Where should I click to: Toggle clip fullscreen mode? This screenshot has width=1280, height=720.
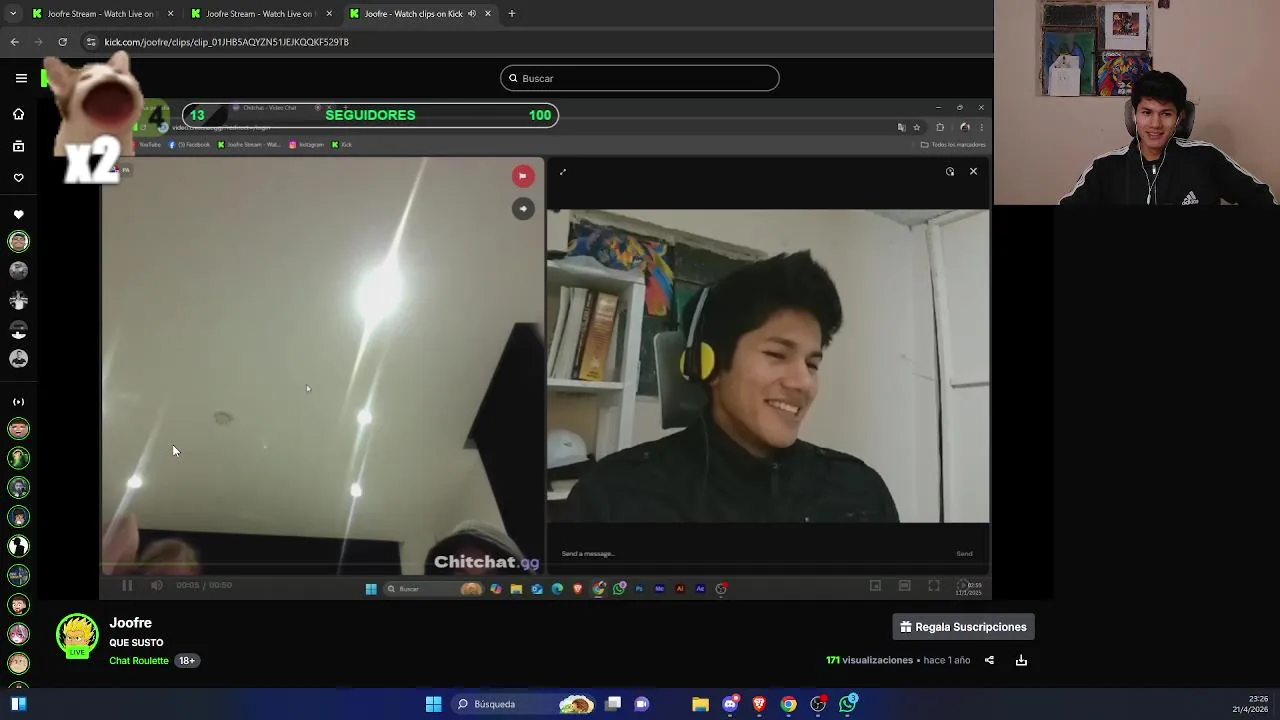pyautogui.click(x=934, y=586)
